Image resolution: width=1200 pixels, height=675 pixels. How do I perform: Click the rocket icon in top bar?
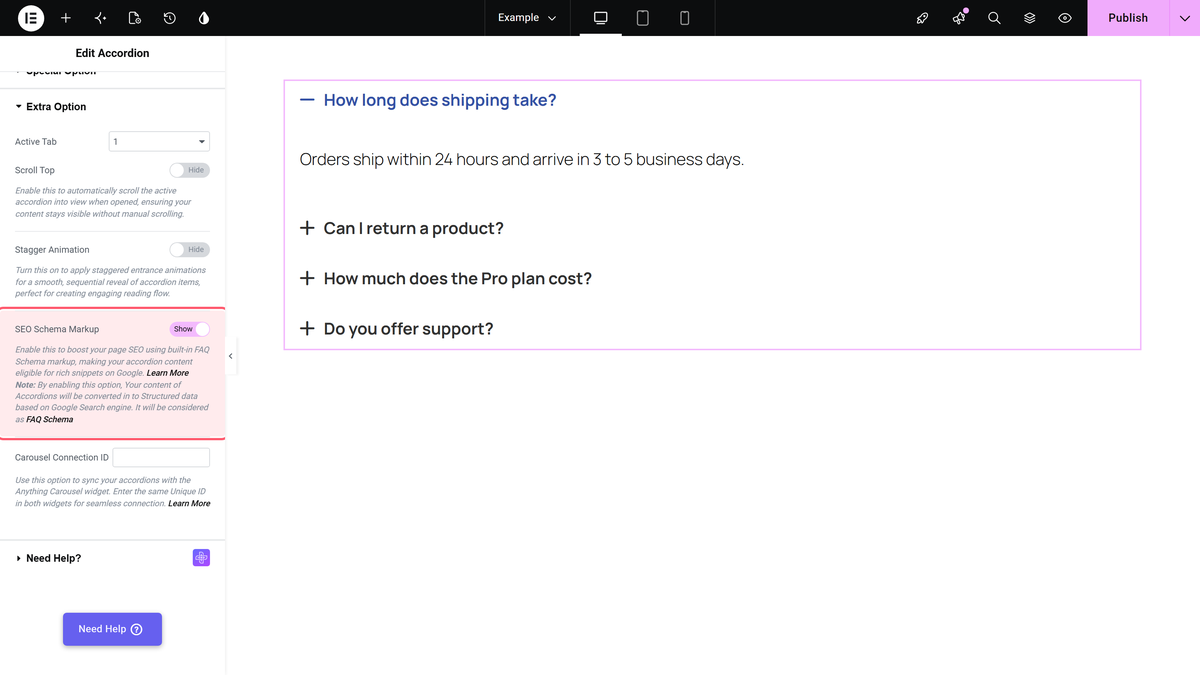923,18
